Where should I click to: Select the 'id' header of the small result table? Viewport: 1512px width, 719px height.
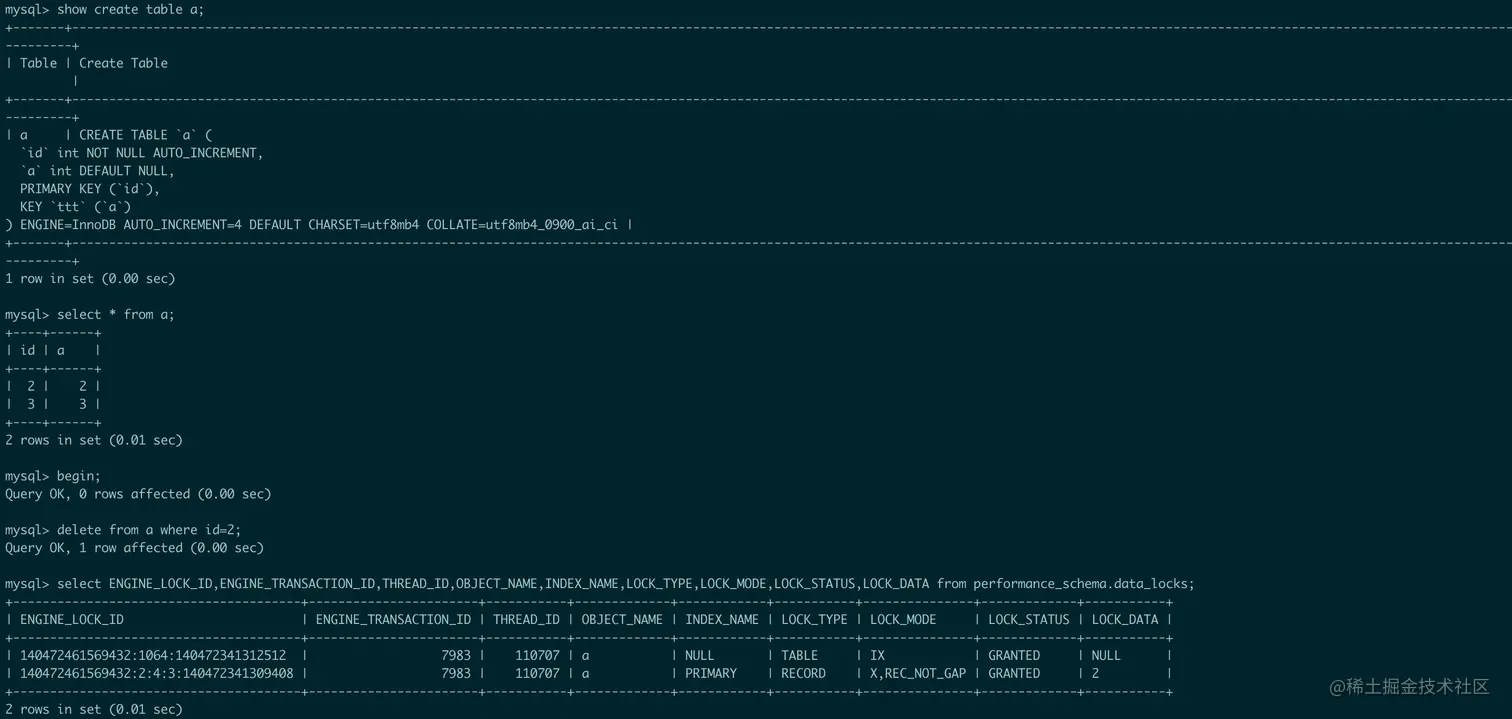(27, 351)
